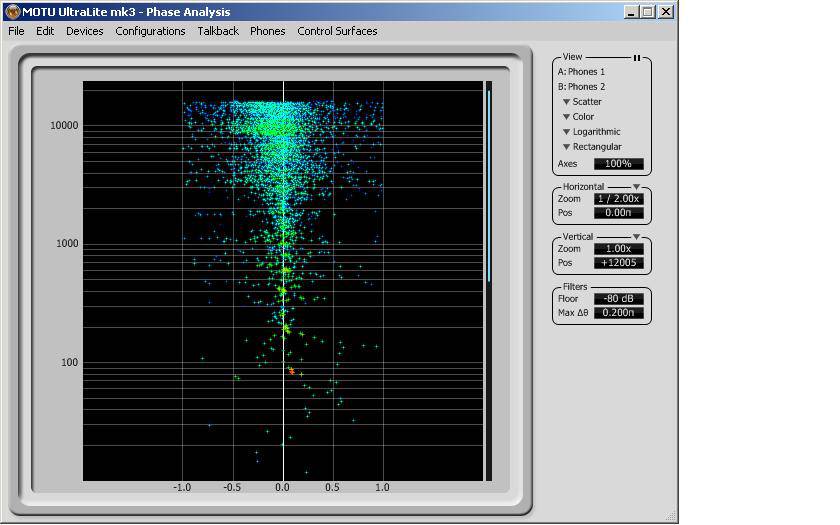Open the Devices menu

click(x=85, y=31)
